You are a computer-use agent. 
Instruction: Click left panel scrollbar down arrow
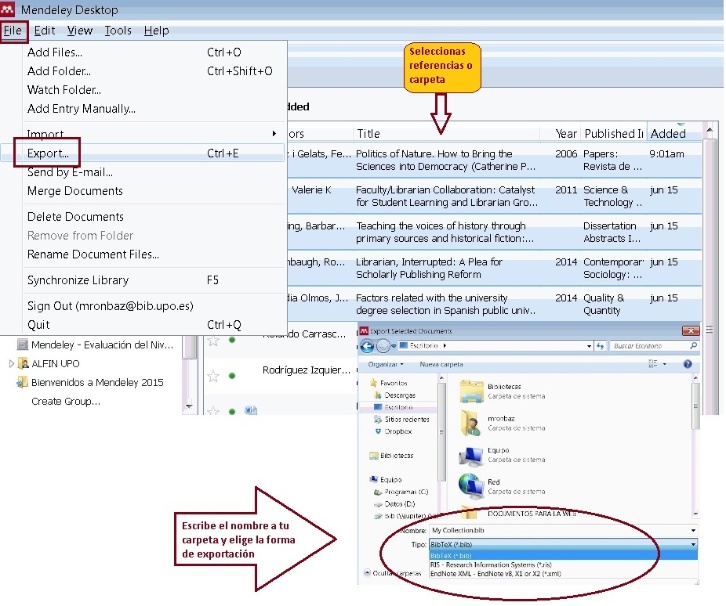click(x=189, y=406)
